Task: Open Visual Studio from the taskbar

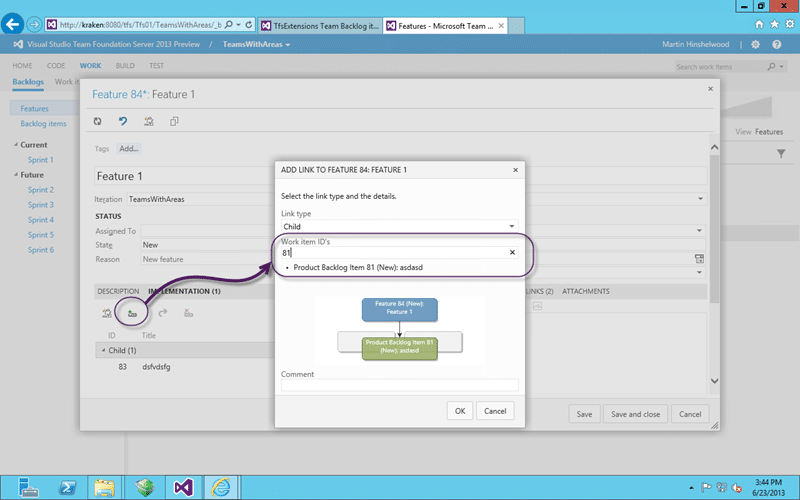Action: coord(184,487)
